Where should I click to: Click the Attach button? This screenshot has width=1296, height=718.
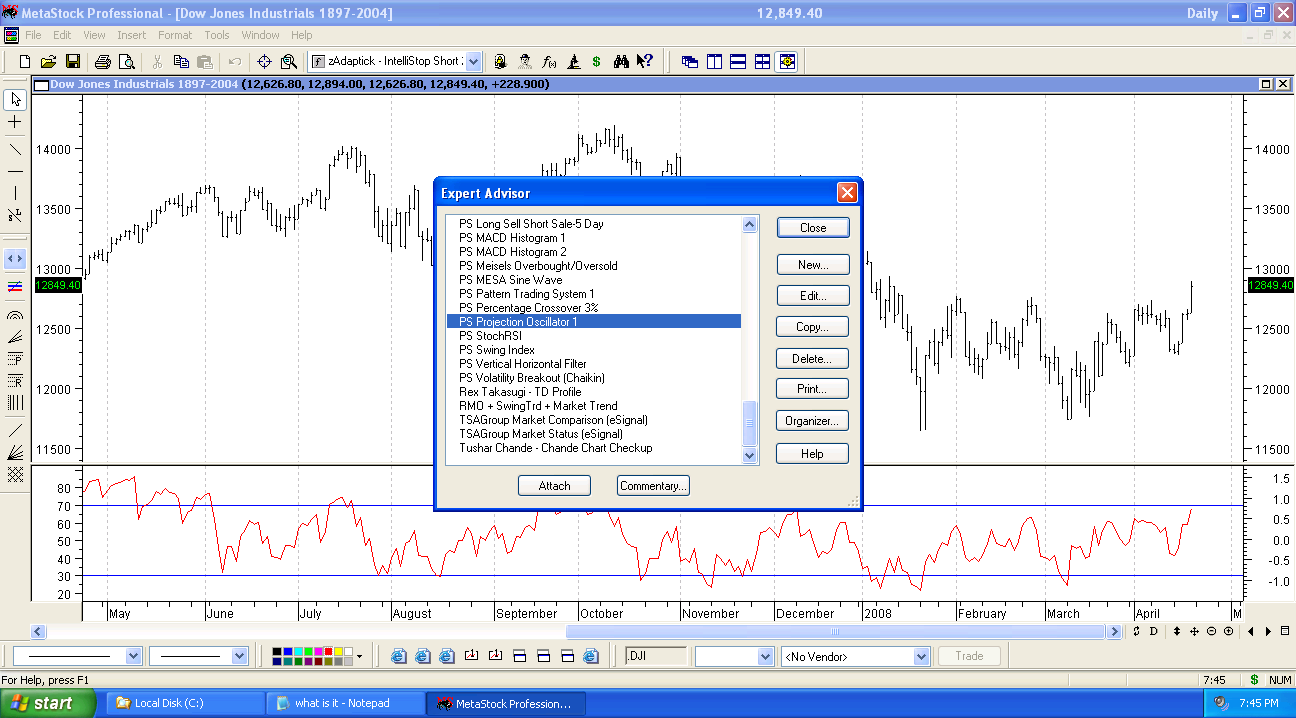[x=554, y=486]
